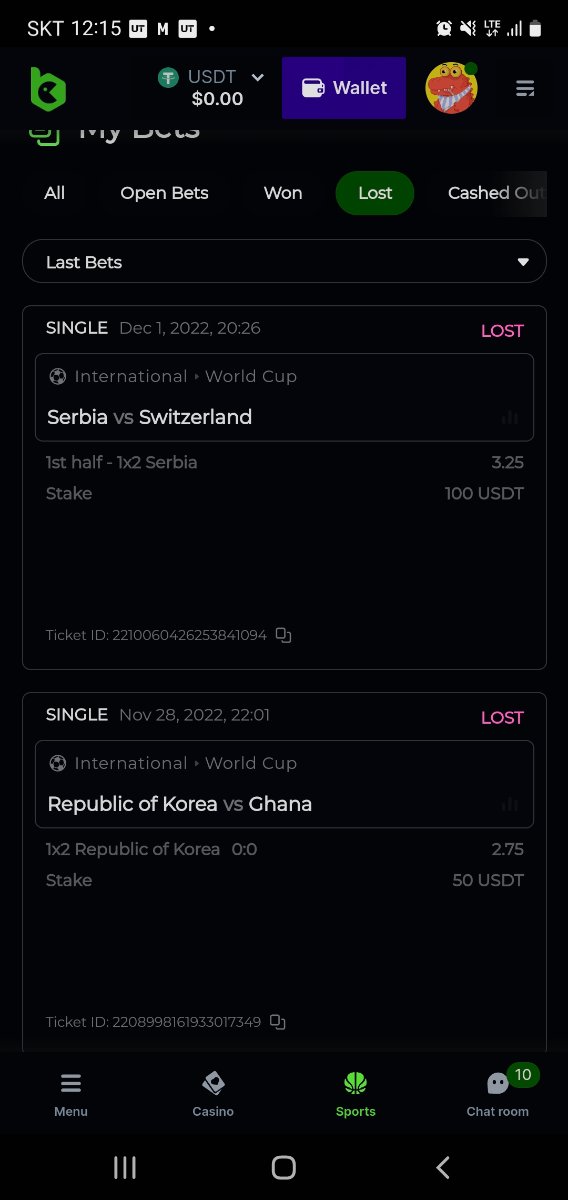Switch to the Open Bets tab
This screenshot has height=1200, width=568.
click(164, 193)
